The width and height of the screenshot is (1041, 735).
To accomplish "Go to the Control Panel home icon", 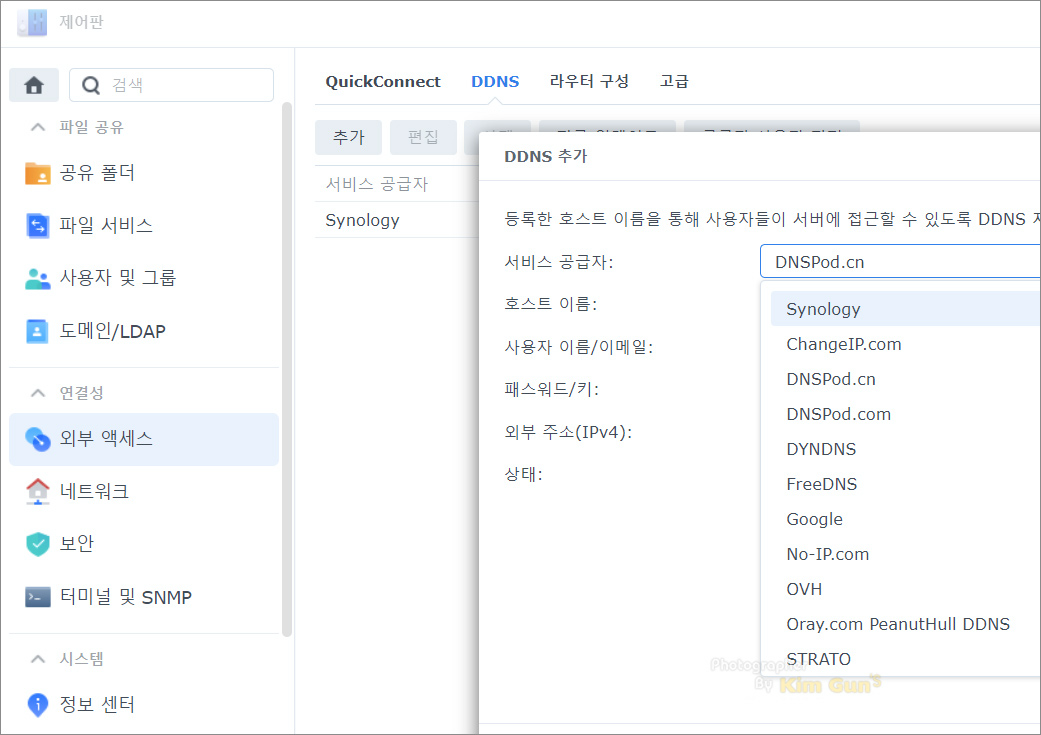I will 34,85.
